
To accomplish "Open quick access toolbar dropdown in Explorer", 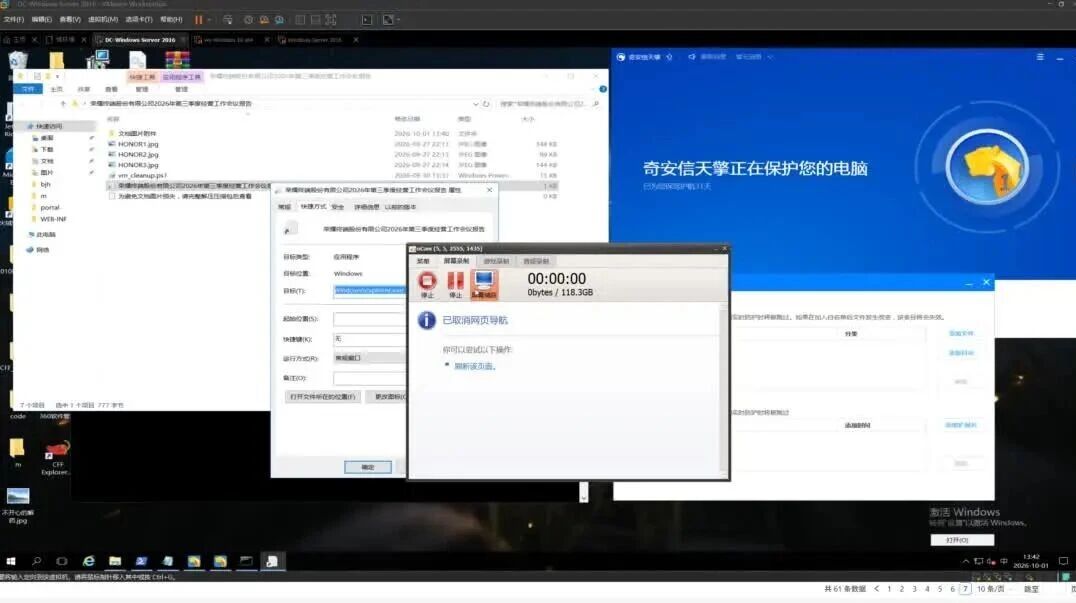I will coord(58,76).
